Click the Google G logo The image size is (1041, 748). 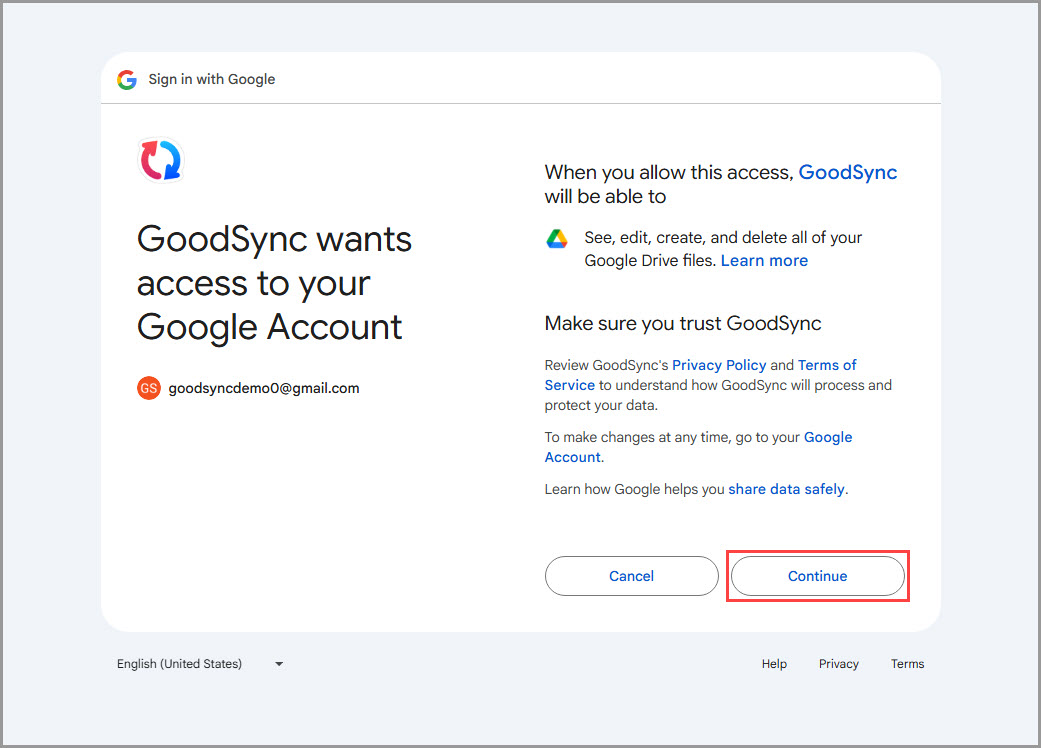pos(127,80)
